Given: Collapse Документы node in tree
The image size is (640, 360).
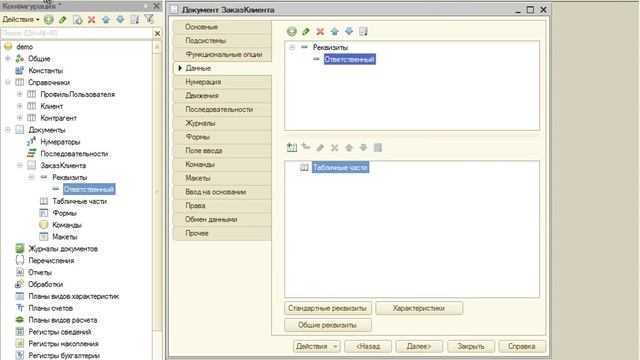Looking at the screenshot, I should click(x=8, y=130).
